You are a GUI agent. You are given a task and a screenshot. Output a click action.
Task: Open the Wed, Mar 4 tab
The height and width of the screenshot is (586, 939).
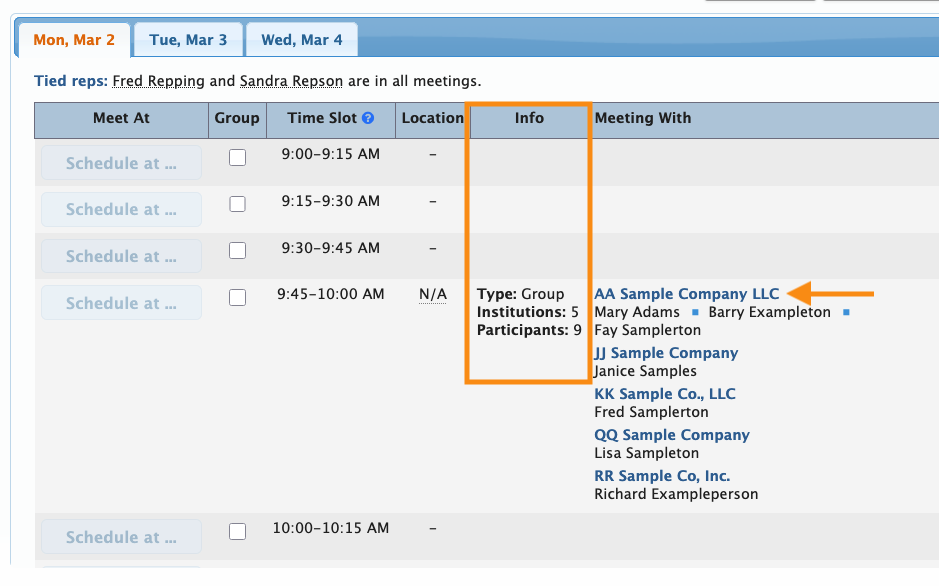pos(301,40)
